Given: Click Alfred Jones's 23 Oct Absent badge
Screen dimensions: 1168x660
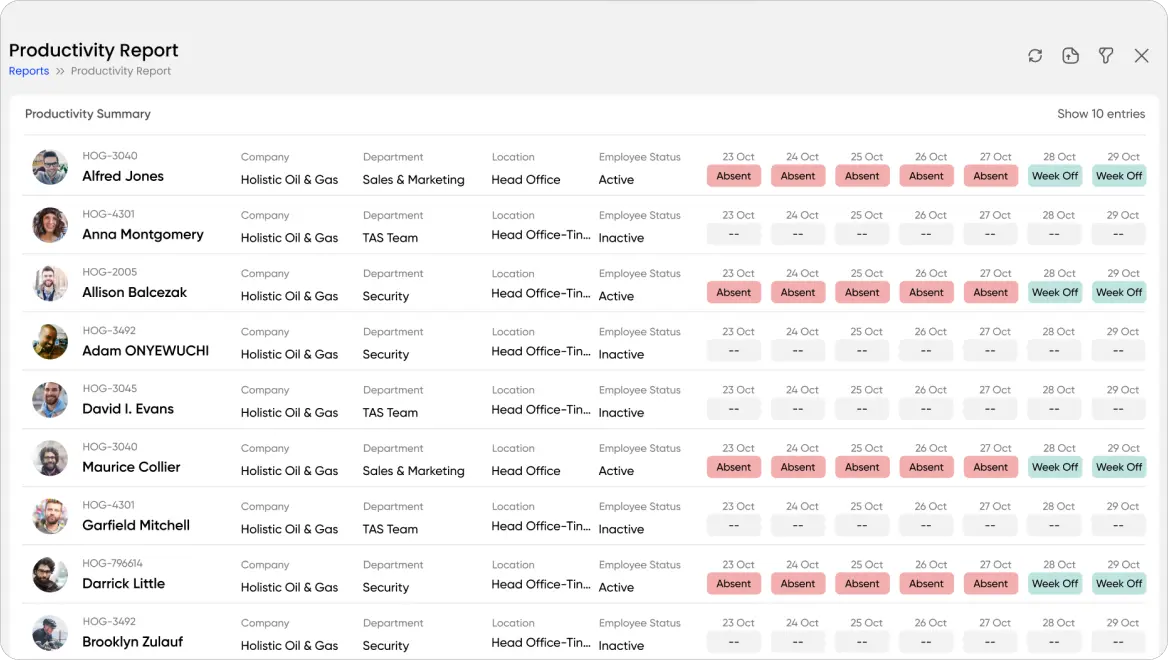Looking at the screenshot, I should tap(734, 176).
